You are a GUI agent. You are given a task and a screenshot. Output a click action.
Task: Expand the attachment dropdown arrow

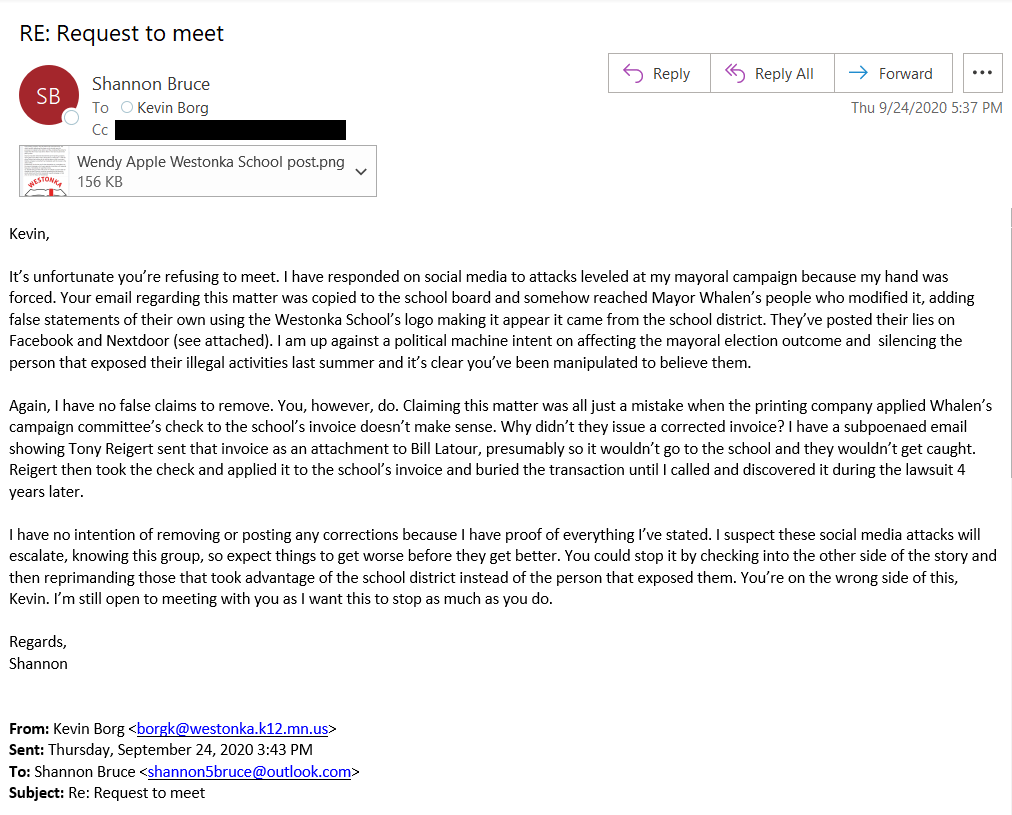coord(361,171)
